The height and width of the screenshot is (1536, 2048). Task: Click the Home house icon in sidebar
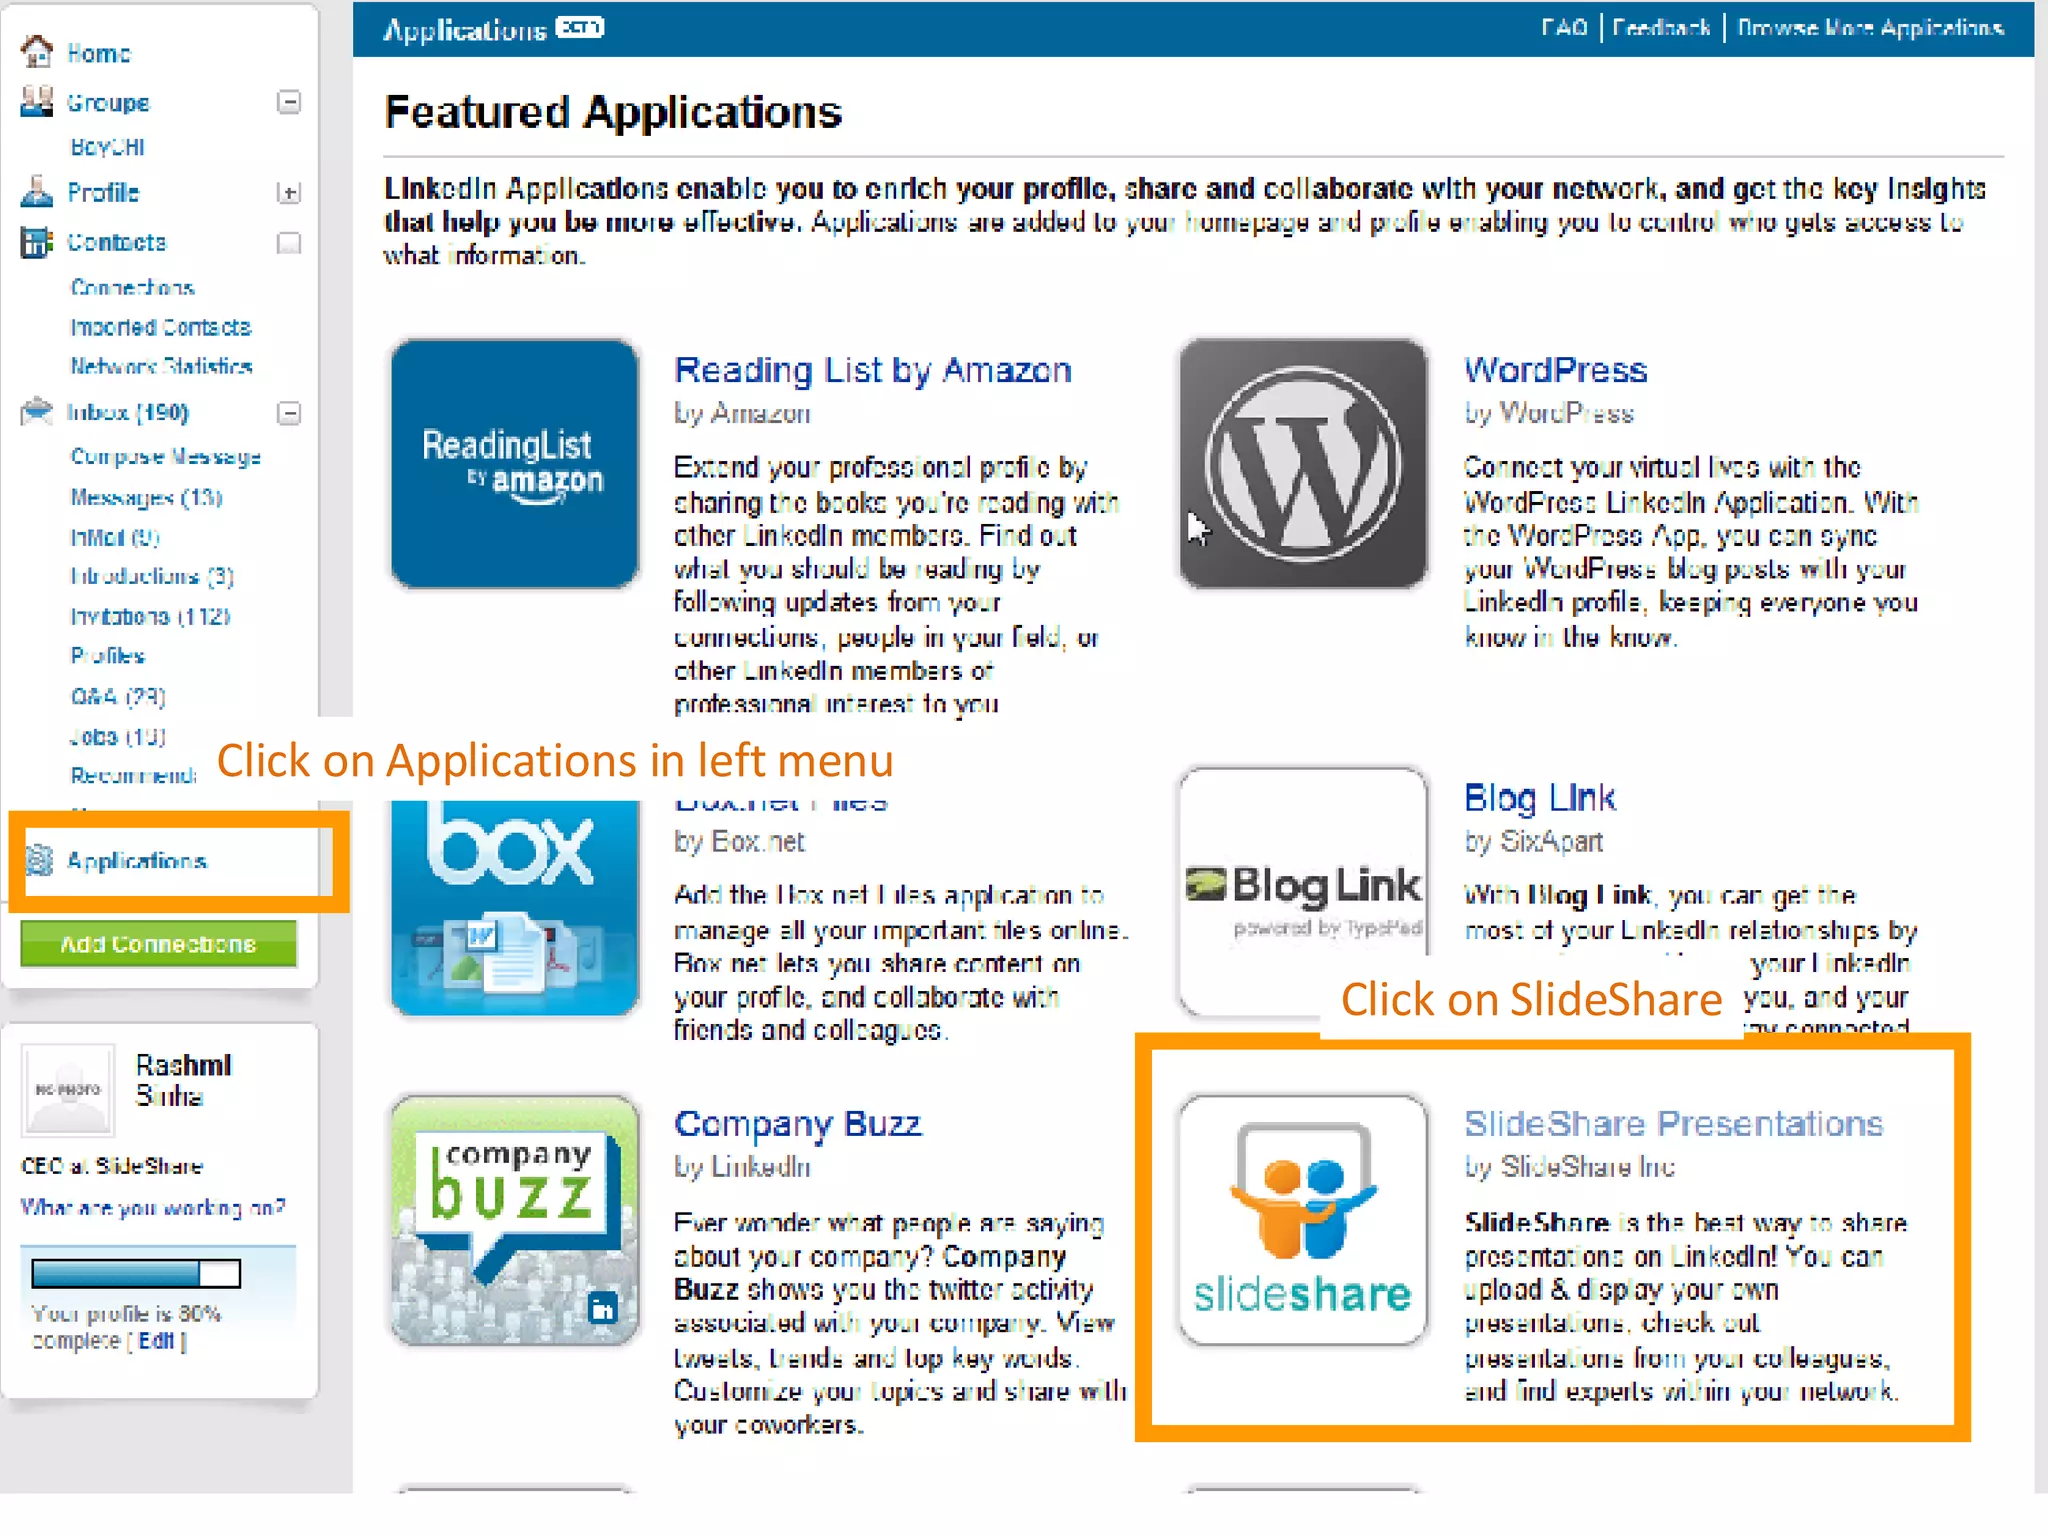[x=37, y=51]
